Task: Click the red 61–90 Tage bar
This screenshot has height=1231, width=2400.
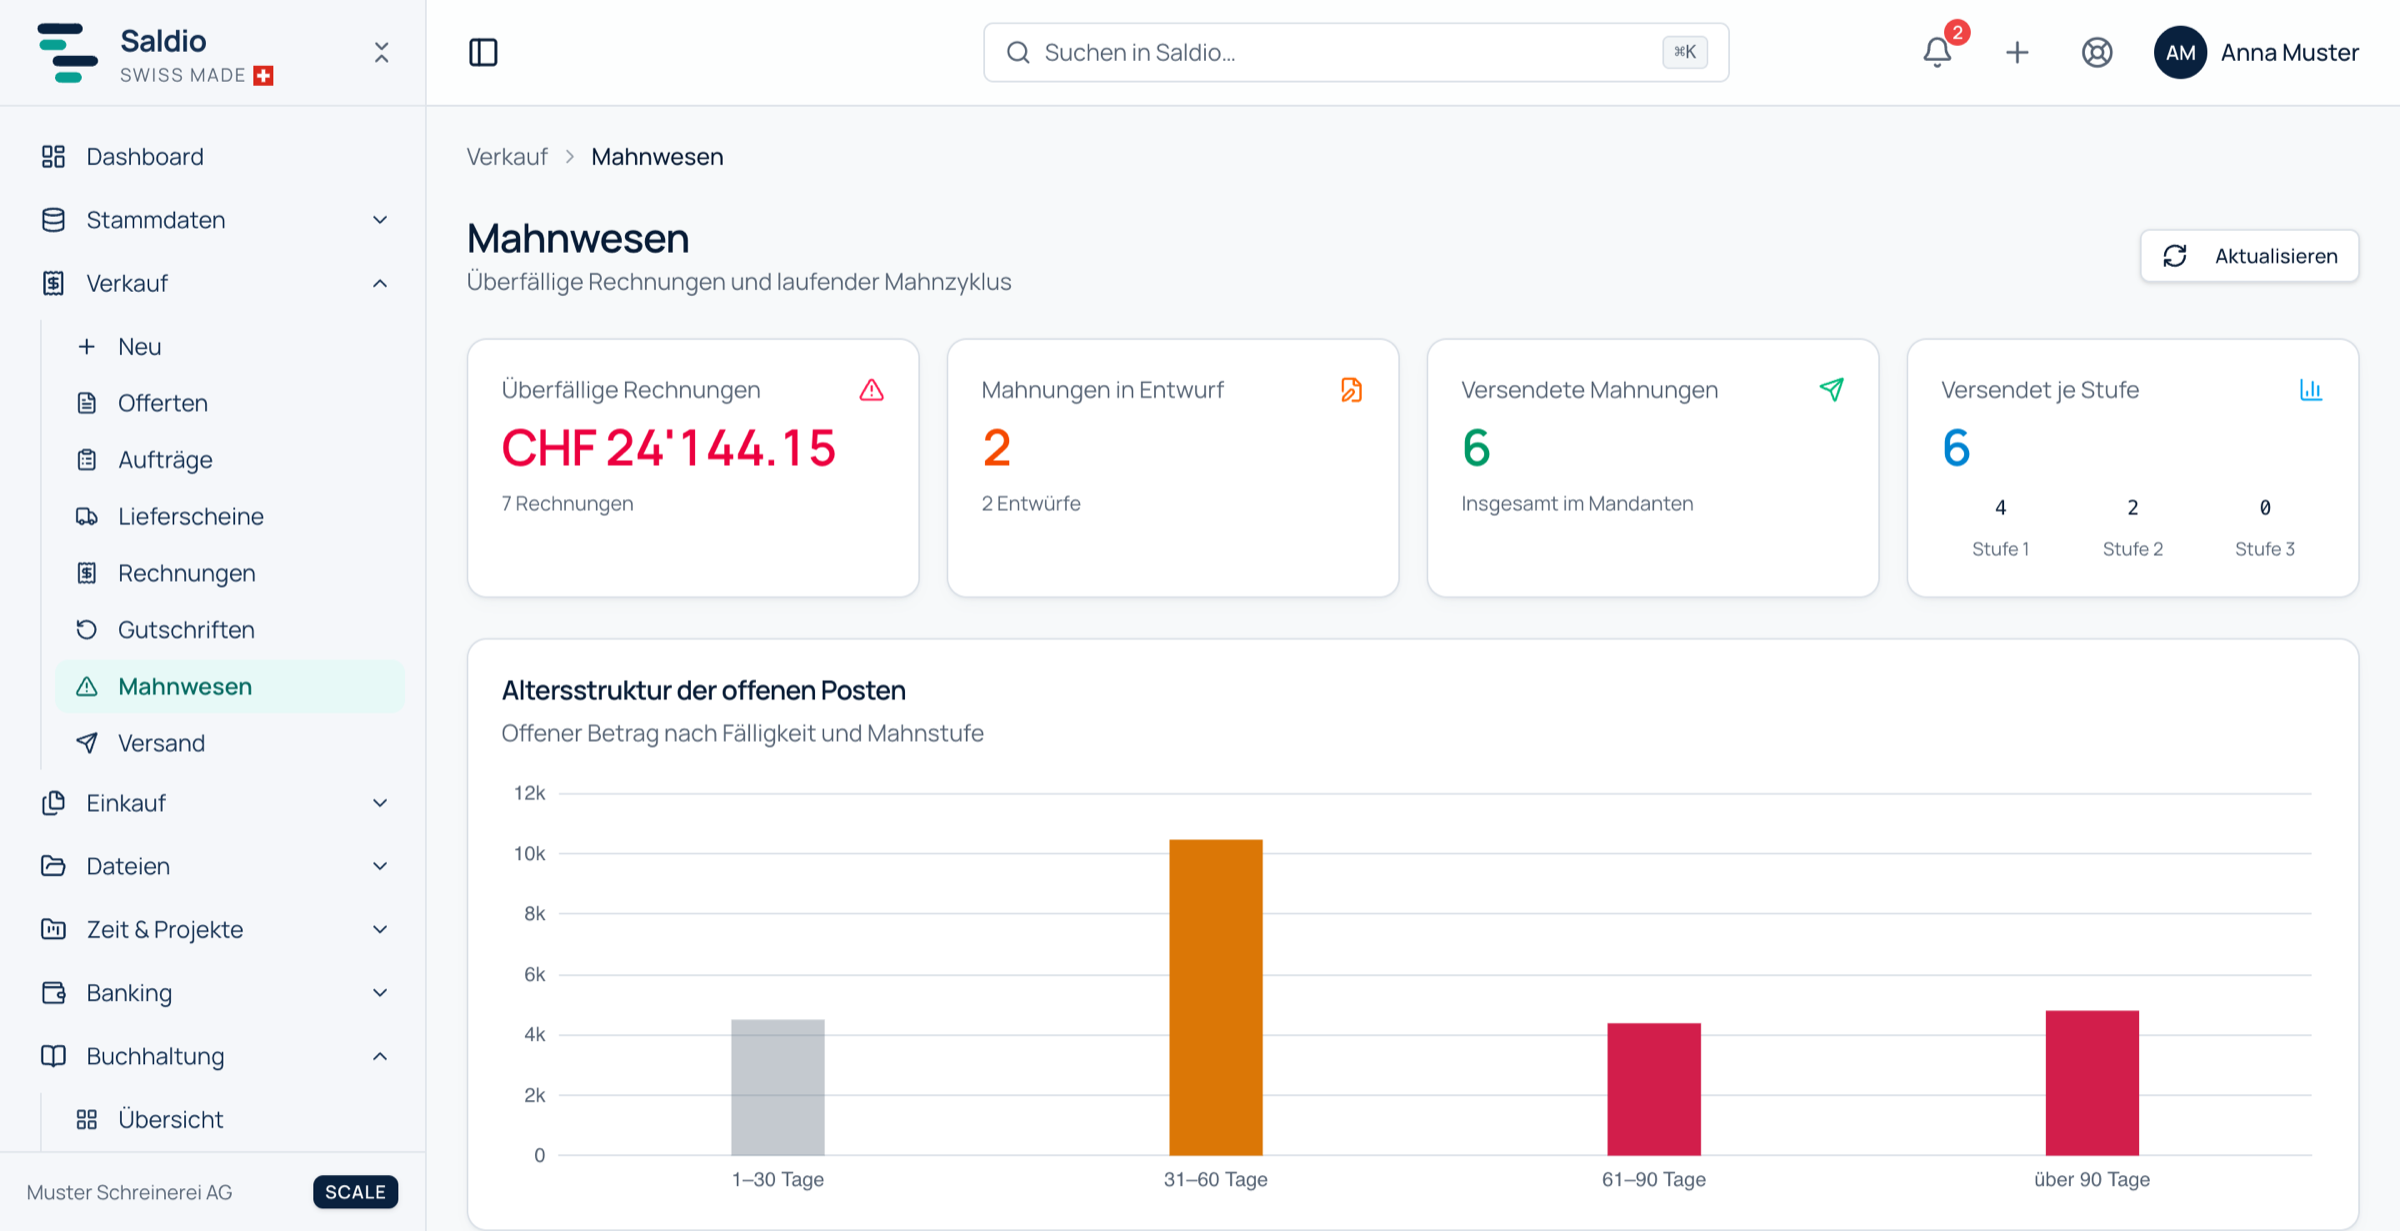Action: pos(1654,1089)
